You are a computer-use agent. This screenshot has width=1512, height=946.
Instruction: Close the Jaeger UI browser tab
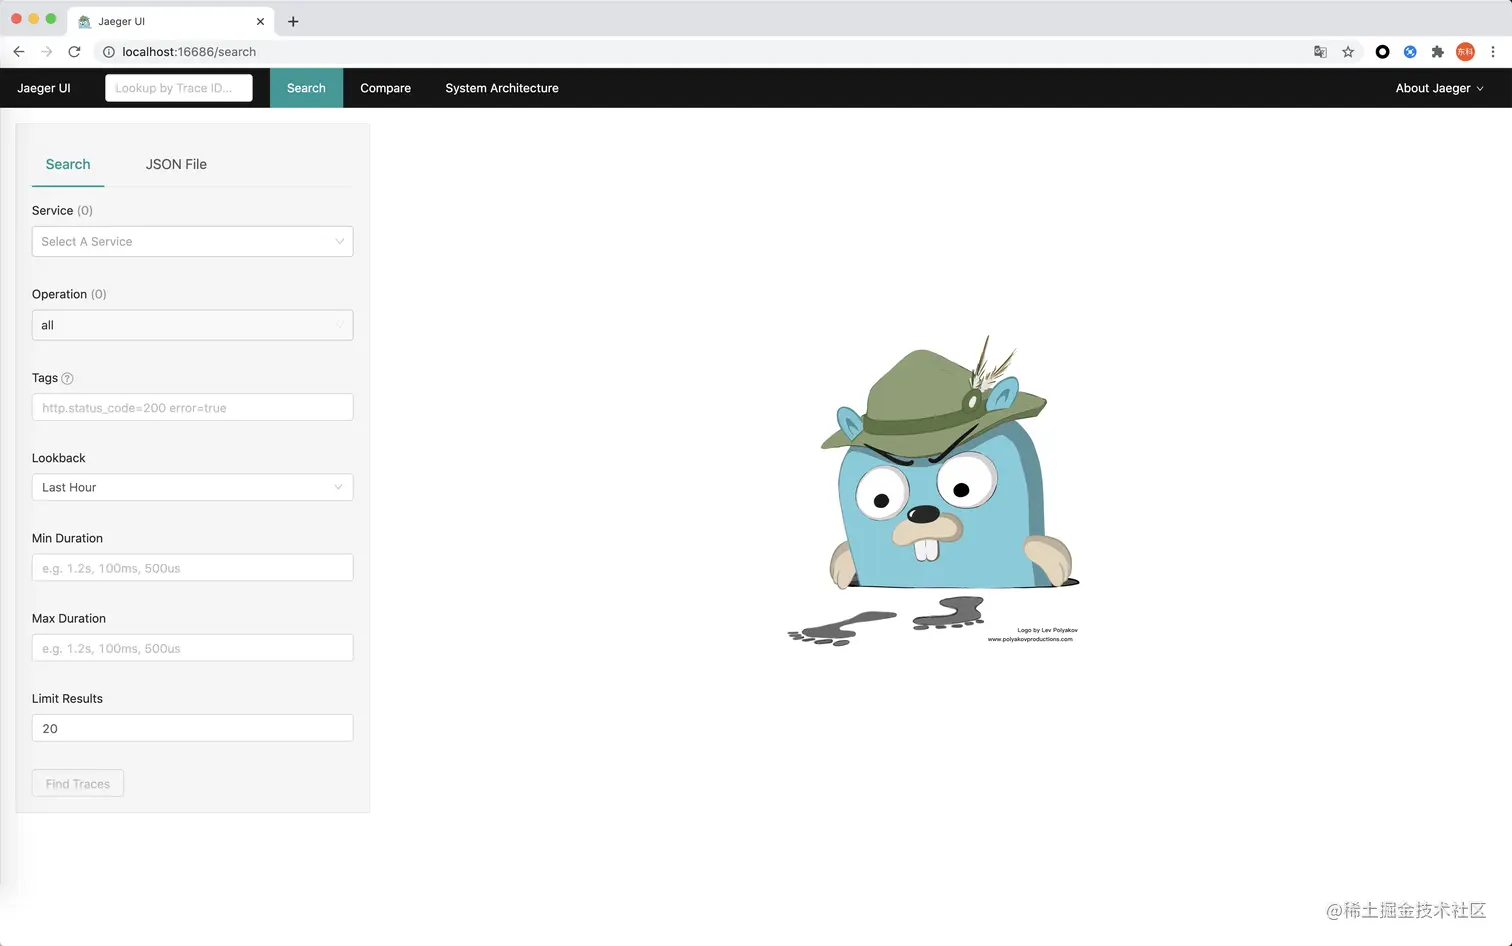[x=260, y=21]
